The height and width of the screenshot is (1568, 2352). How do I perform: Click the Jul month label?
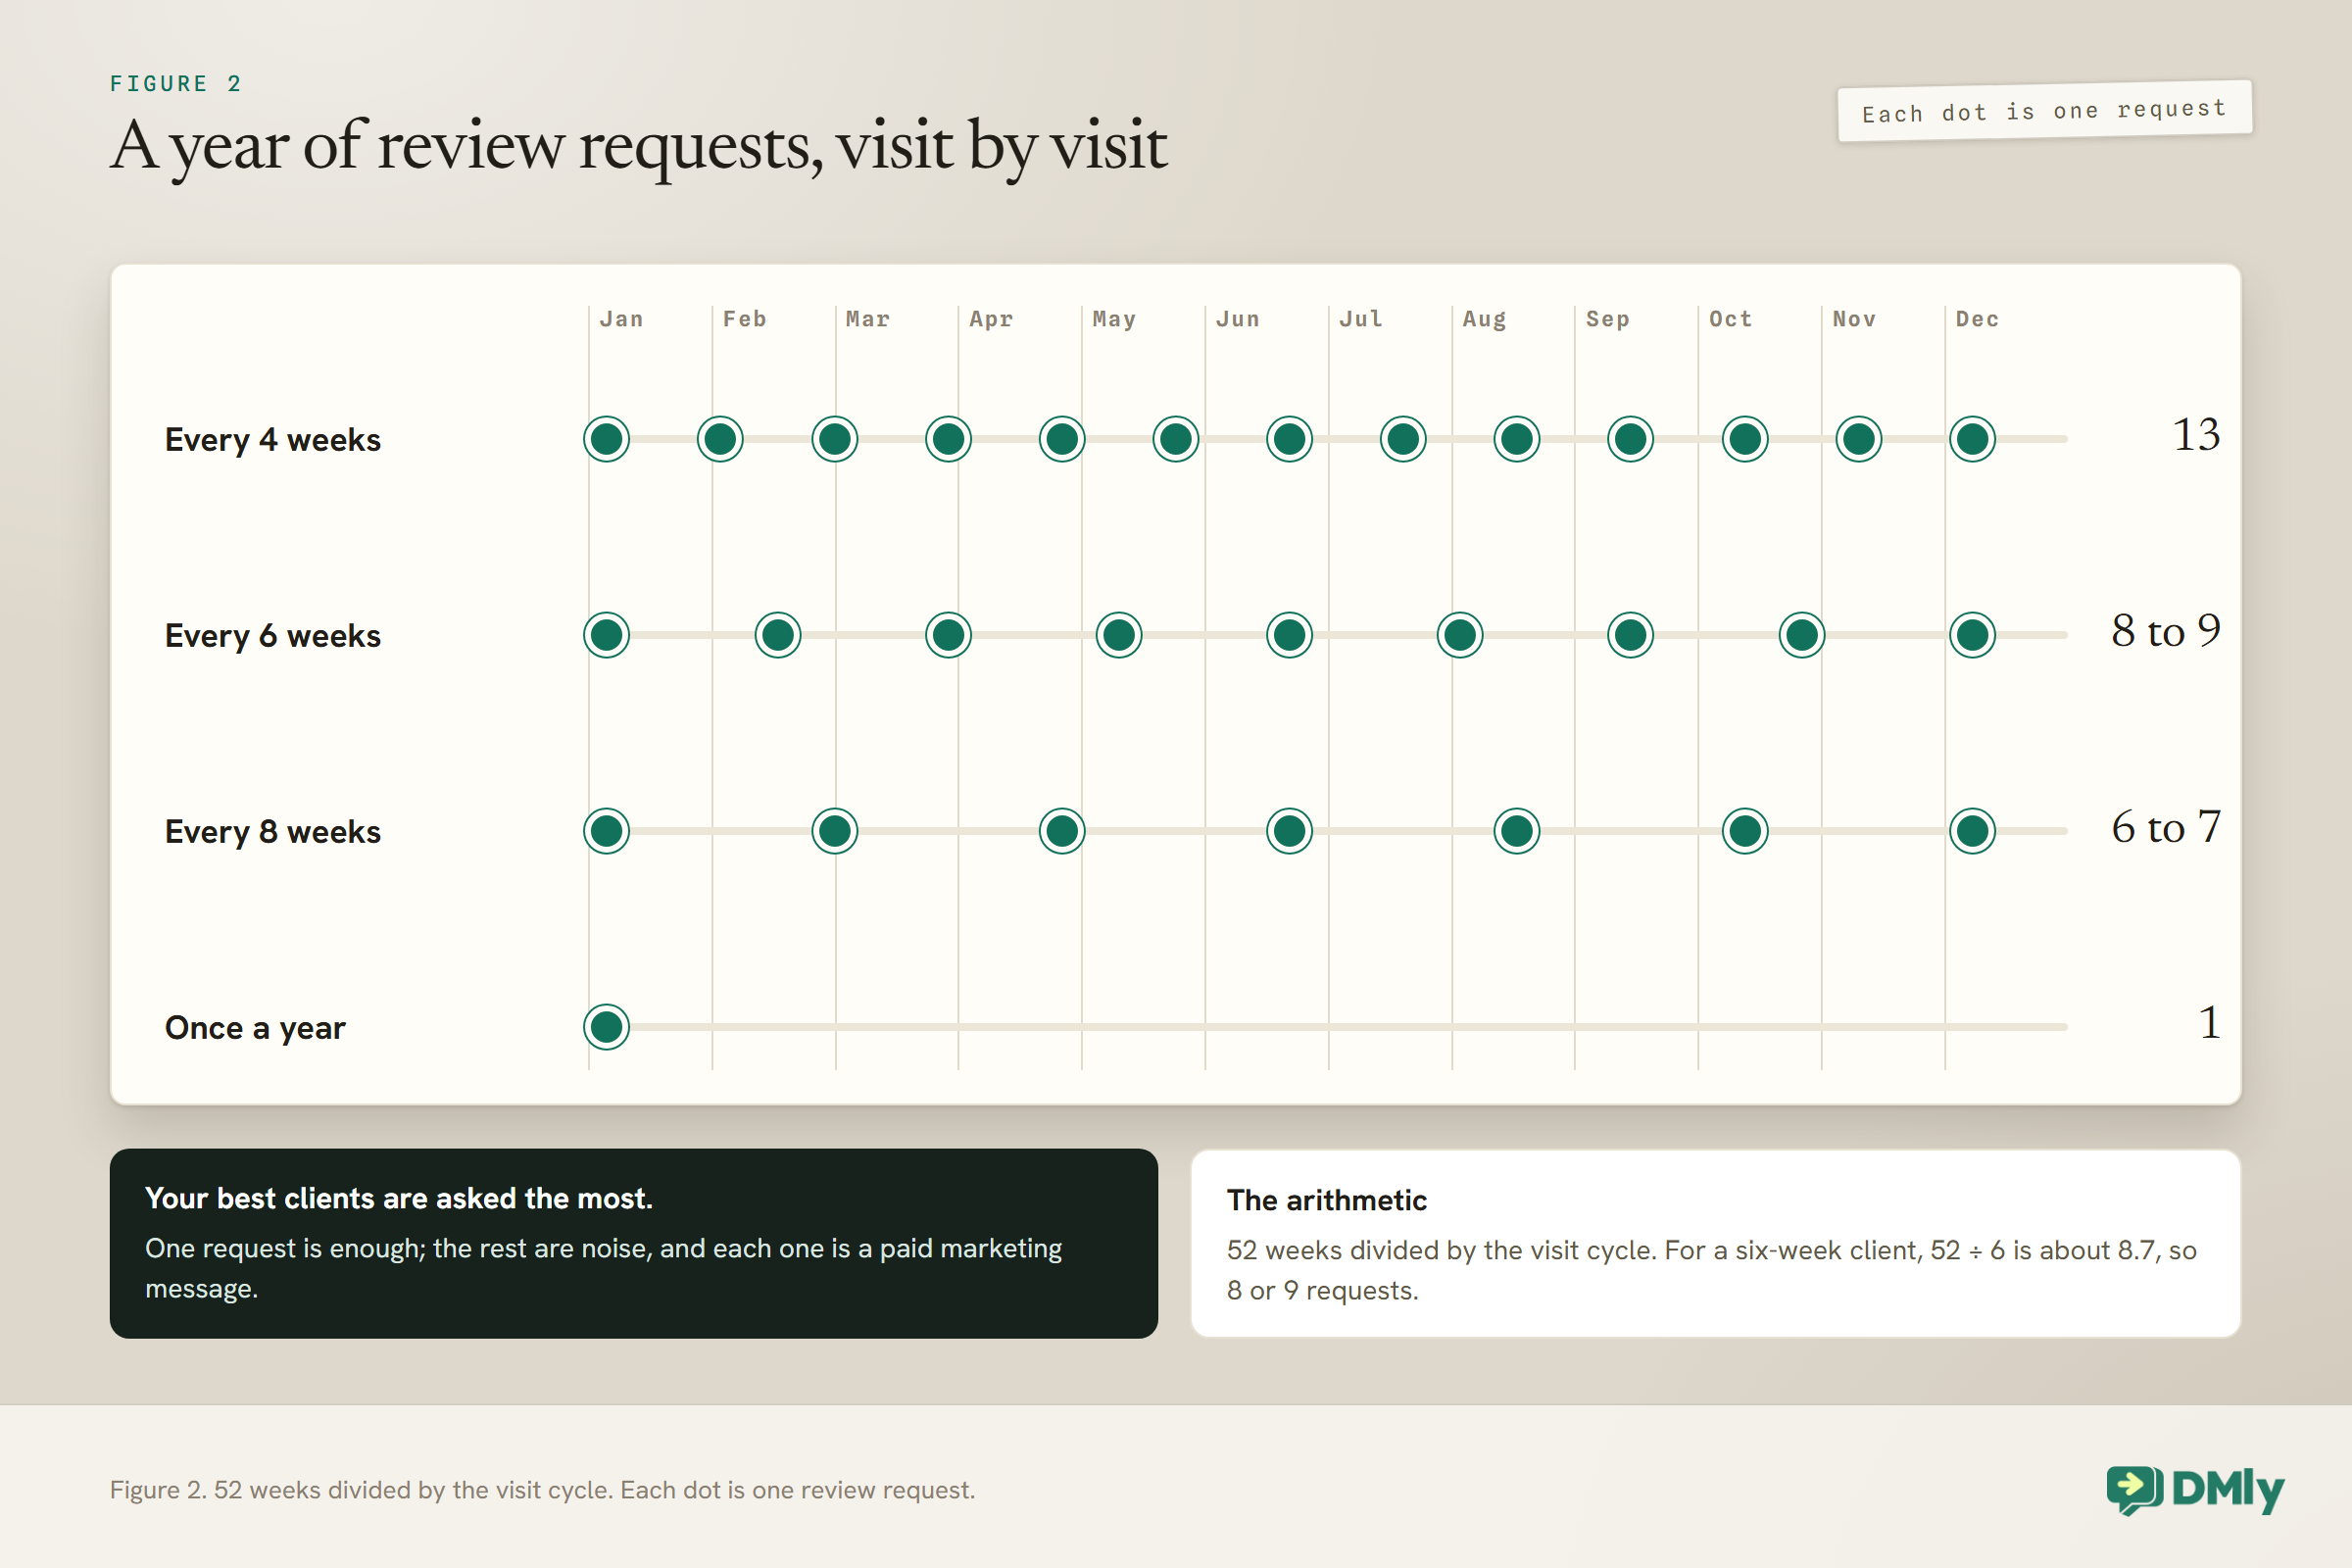coord(1361,319)
